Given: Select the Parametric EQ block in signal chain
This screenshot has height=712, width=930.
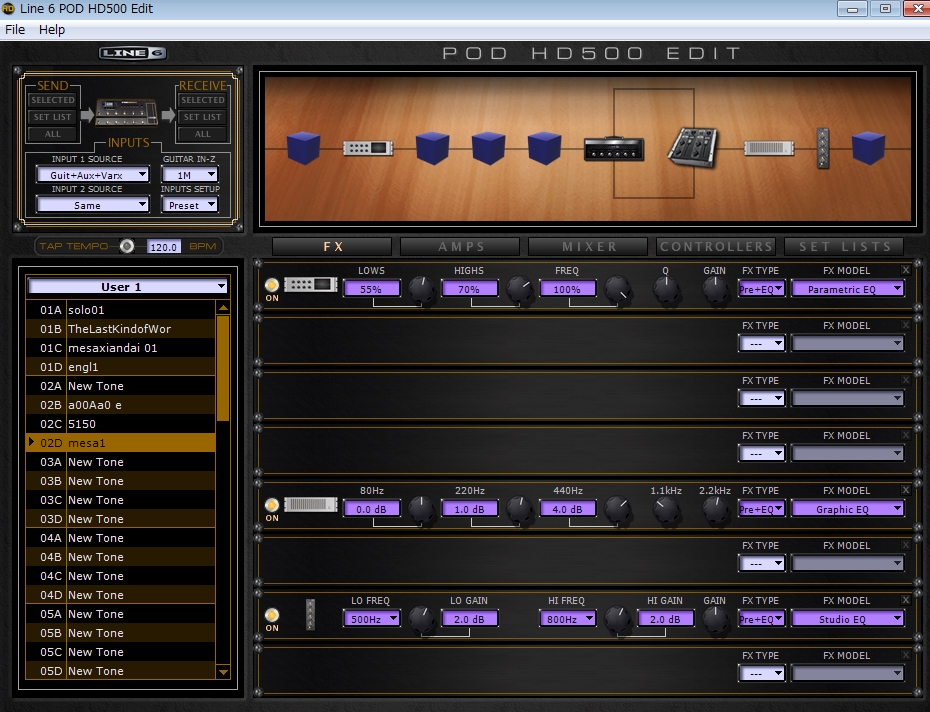Looking at the screenshot, I should [368, 148].
